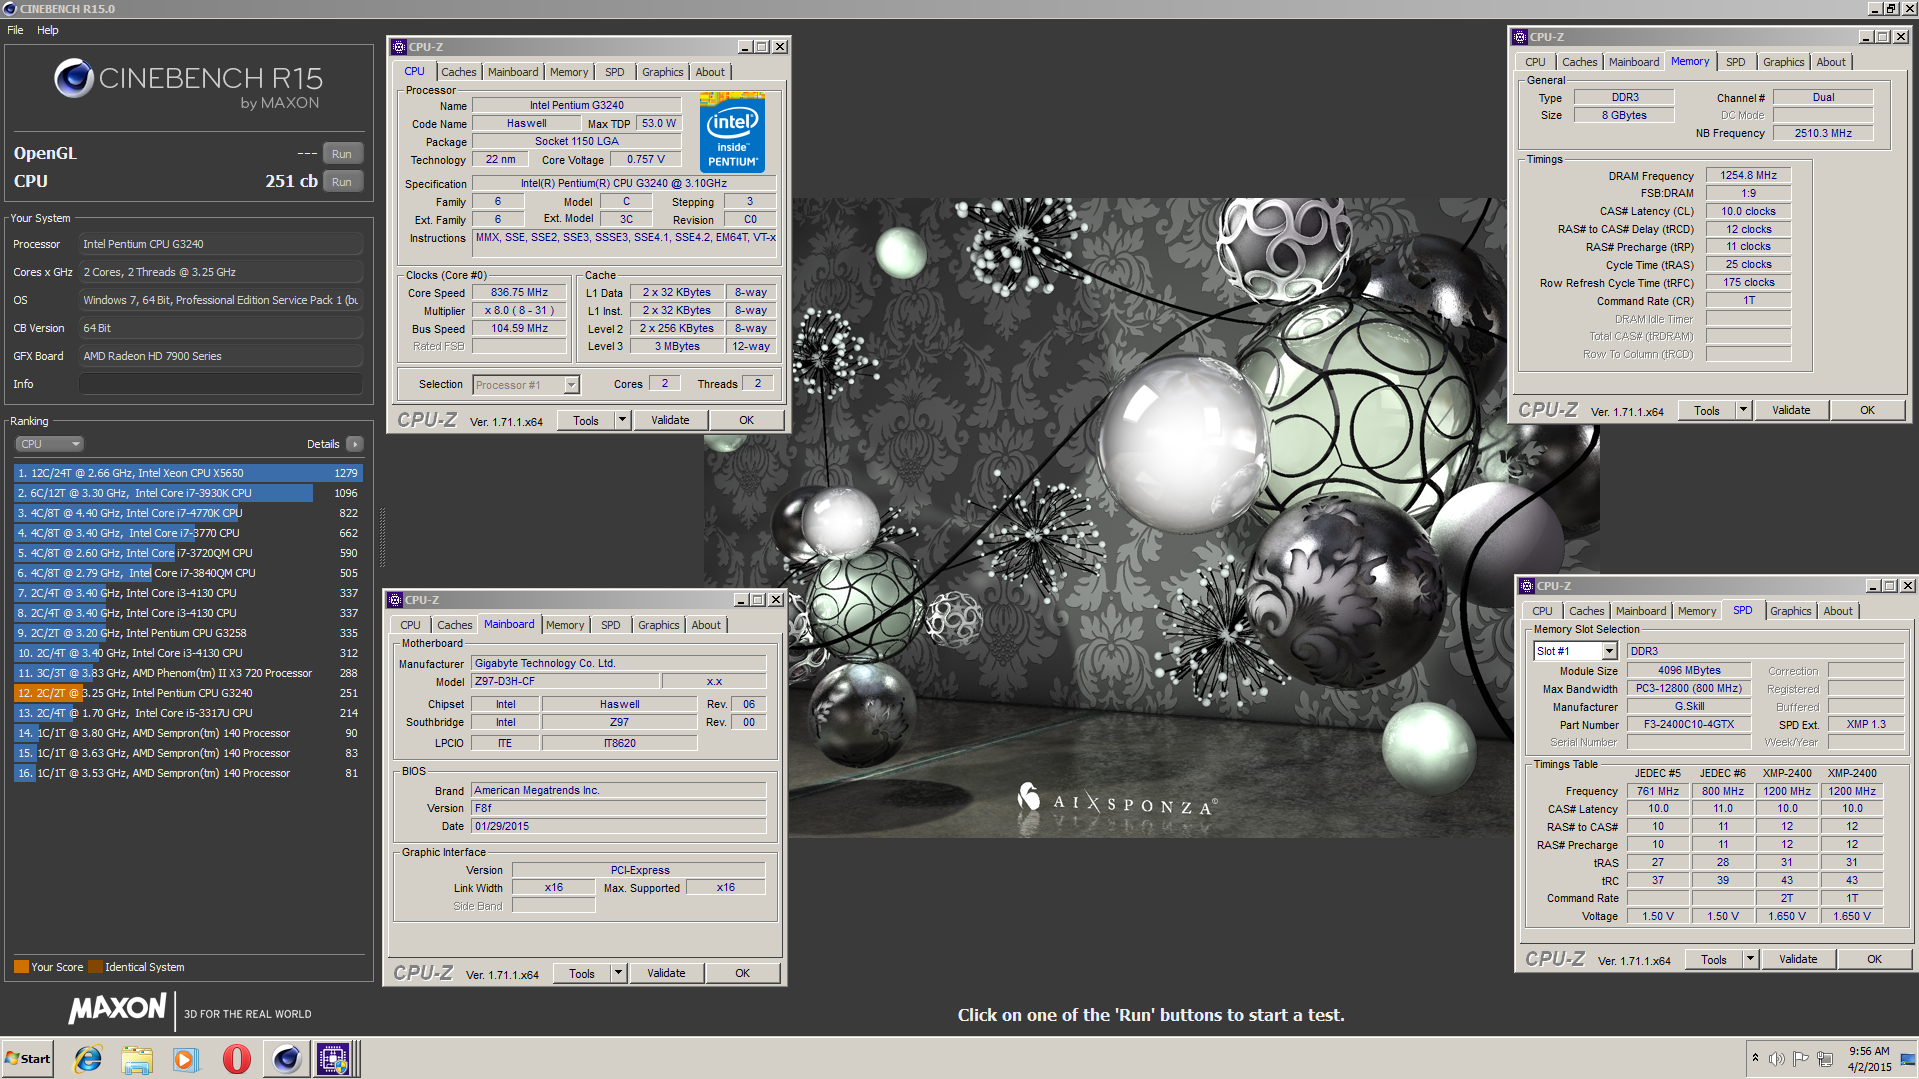Switch to CPU-Z taskbar icon
Screen dimensions: 1919x1079
click(x=334, y=1059)
